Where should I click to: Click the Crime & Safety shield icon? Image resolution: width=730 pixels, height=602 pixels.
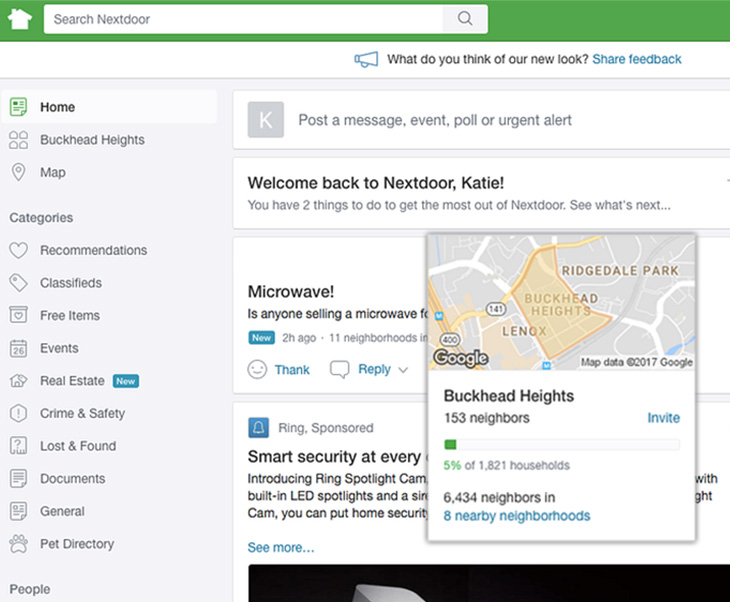point(18,413)
